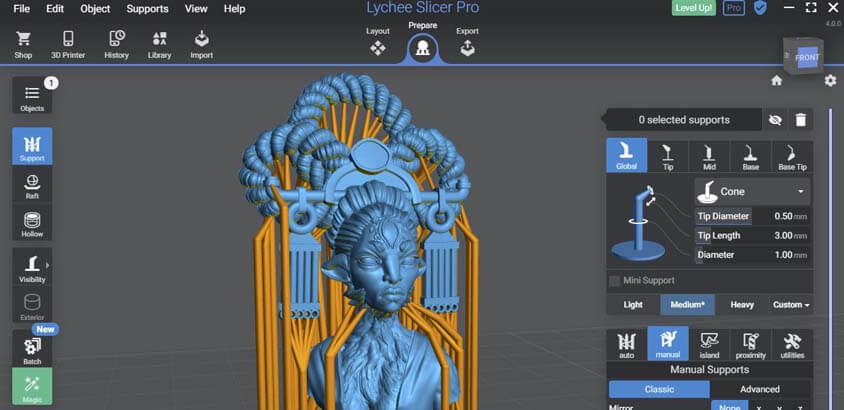Open the Library

(159, 45)
